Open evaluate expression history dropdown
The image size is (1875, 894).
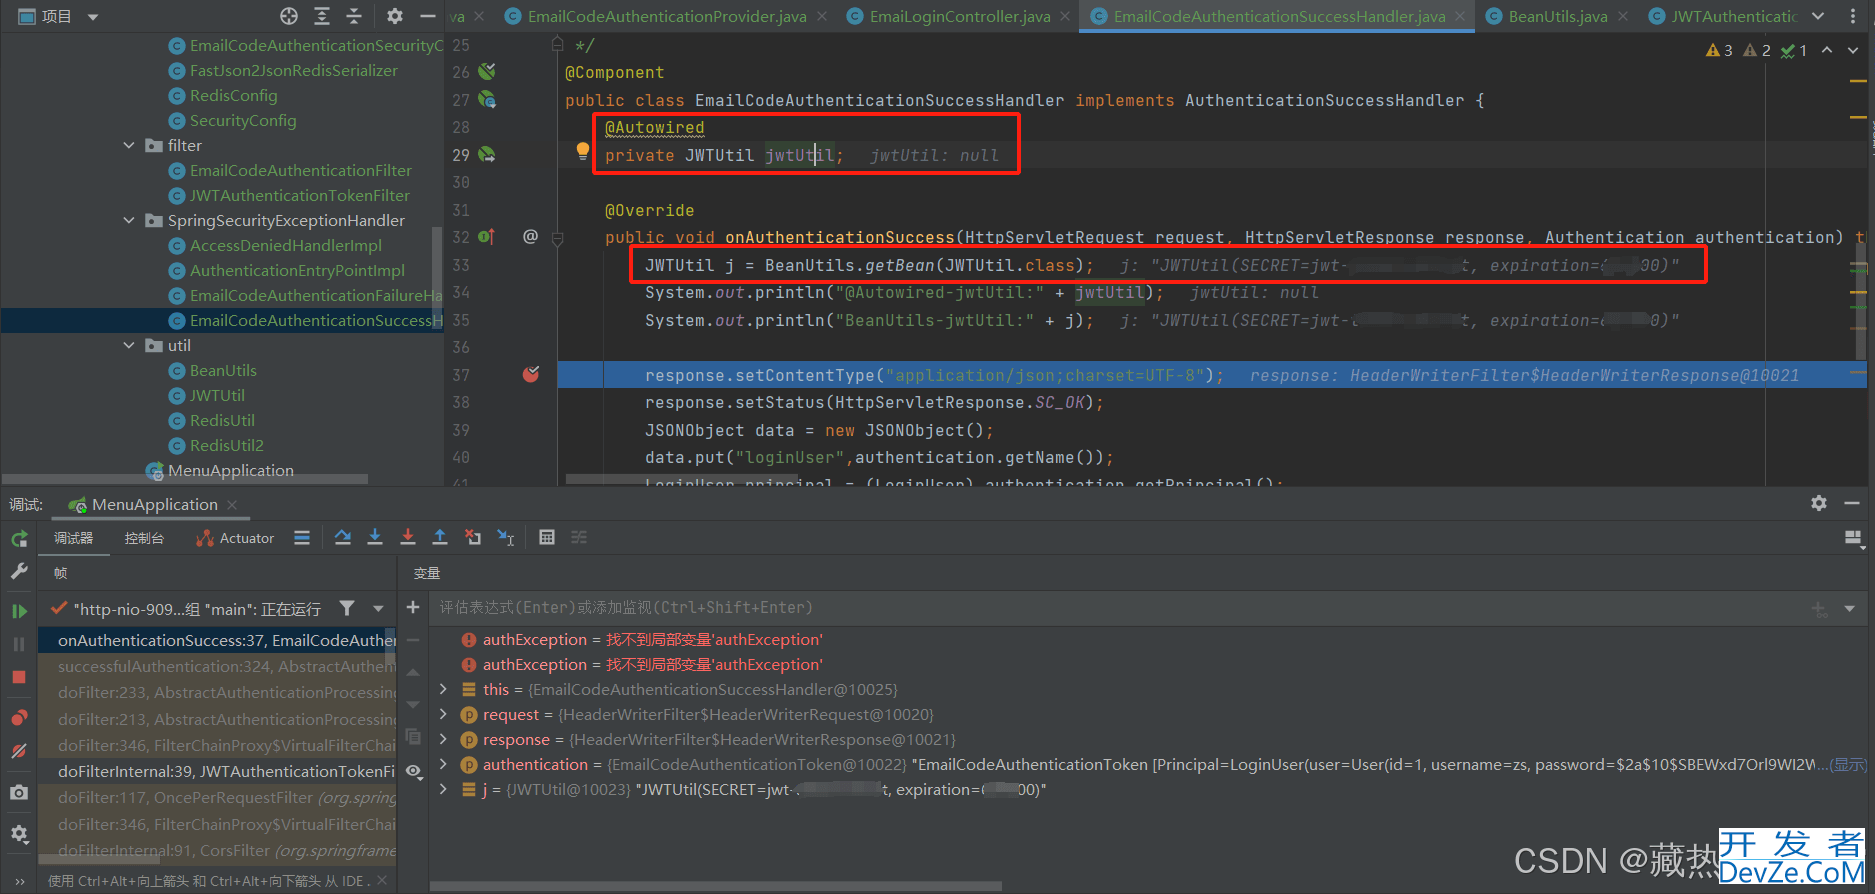tap(1849, 608)
